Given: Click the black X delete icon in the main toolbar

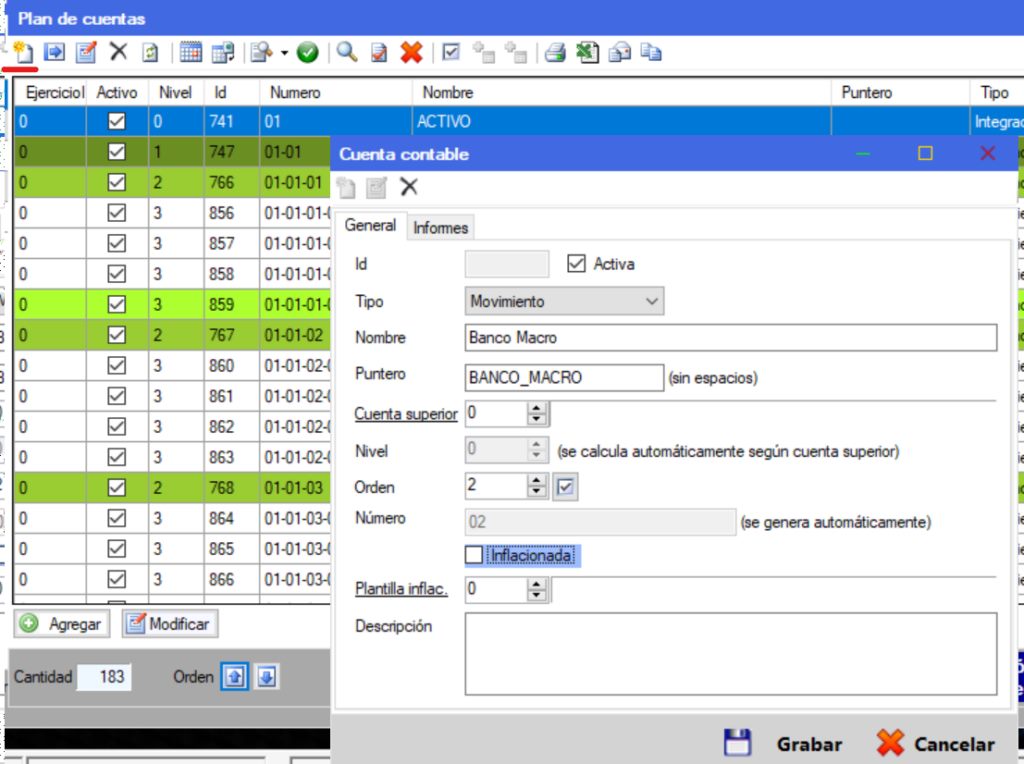Looking at the screenshot, I should (118, 51).
